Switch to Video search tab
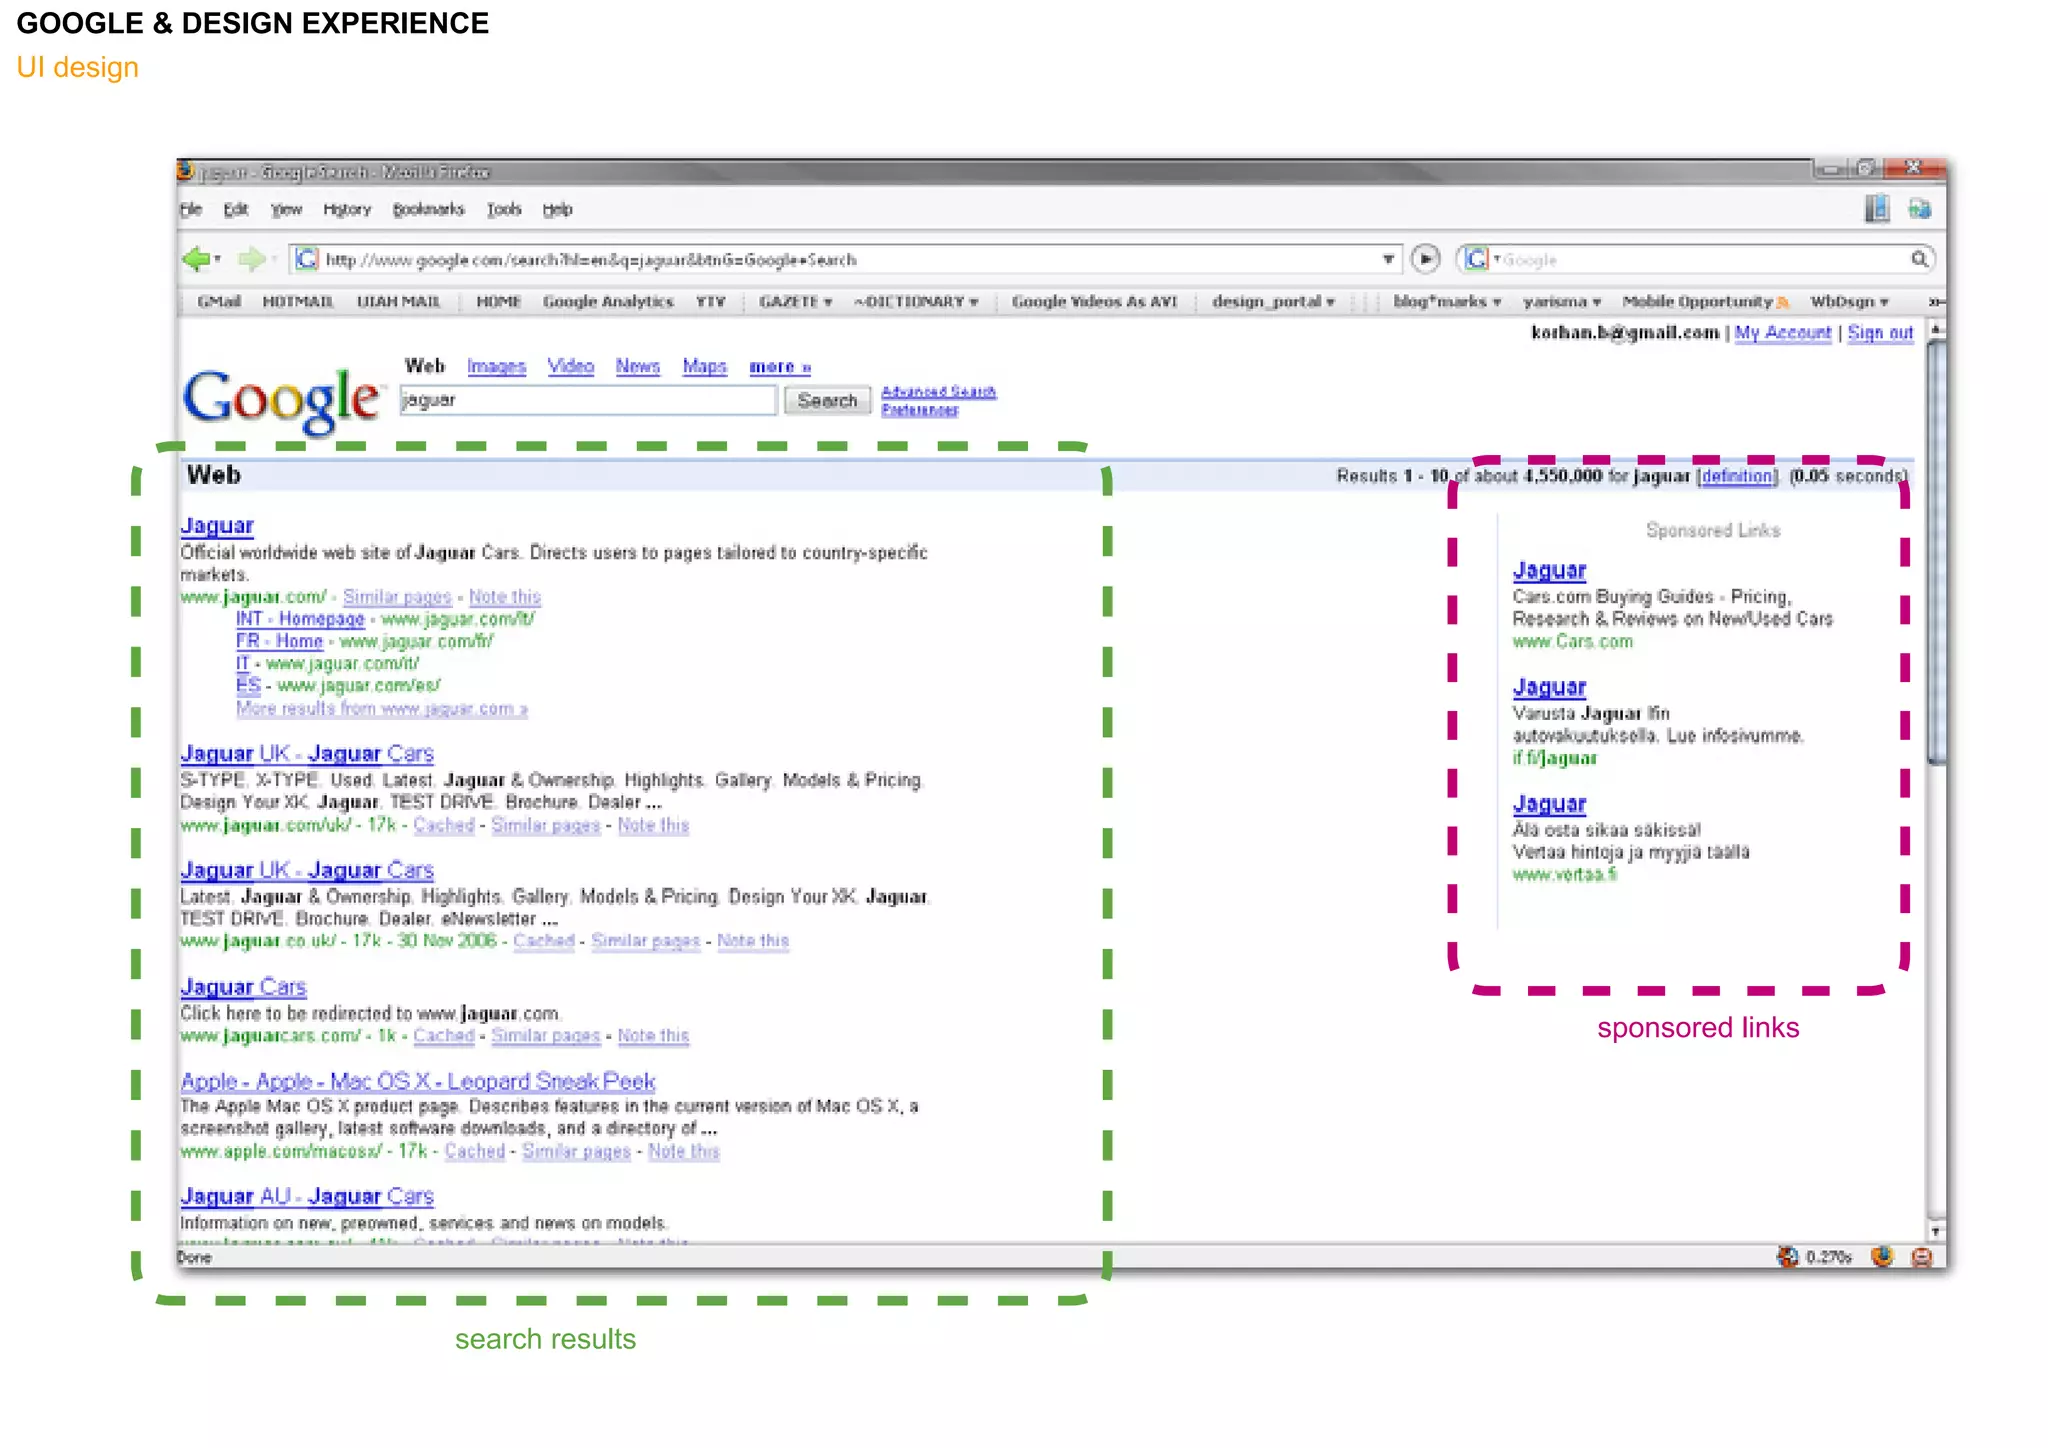This screenshot has width=2048, height=1448. pos(571,366)
